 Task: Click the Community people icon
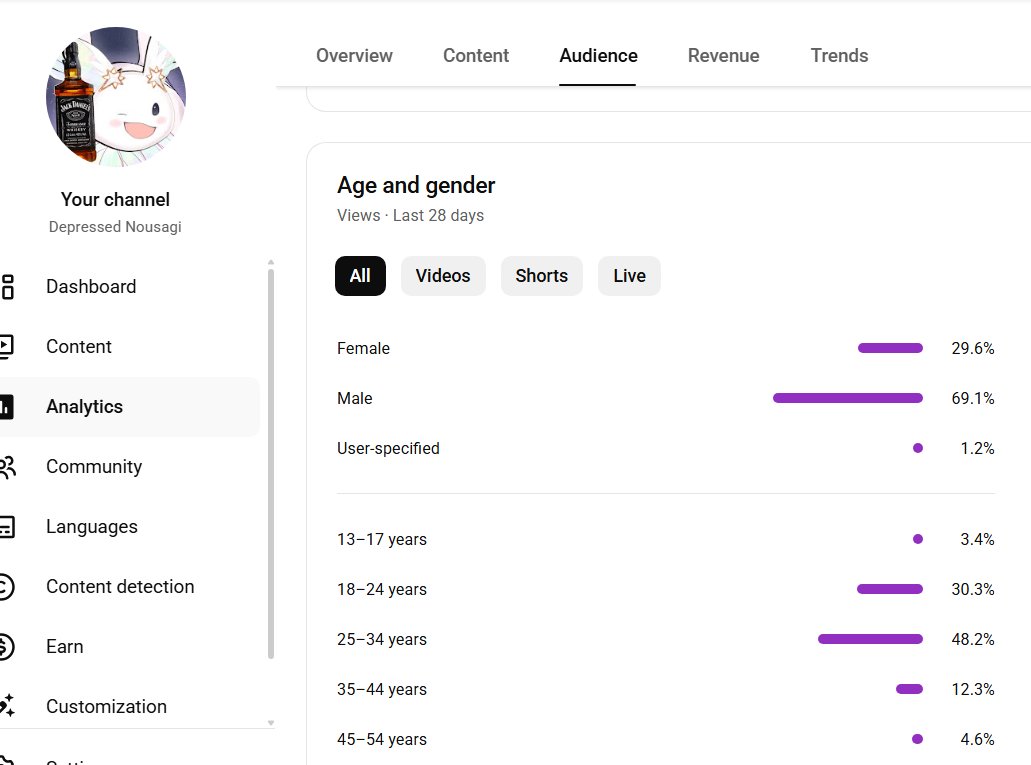tap(7, 466)
